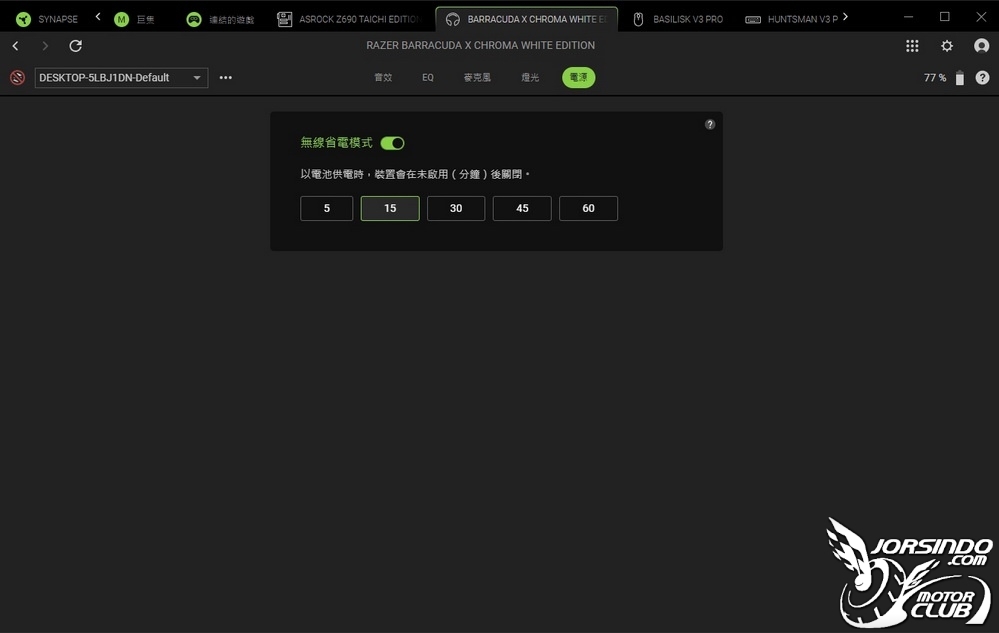The width and height of the screenshot is (999, 633).
Task: Click the mouse icon for Basilisk
Action: coord(638,19)
